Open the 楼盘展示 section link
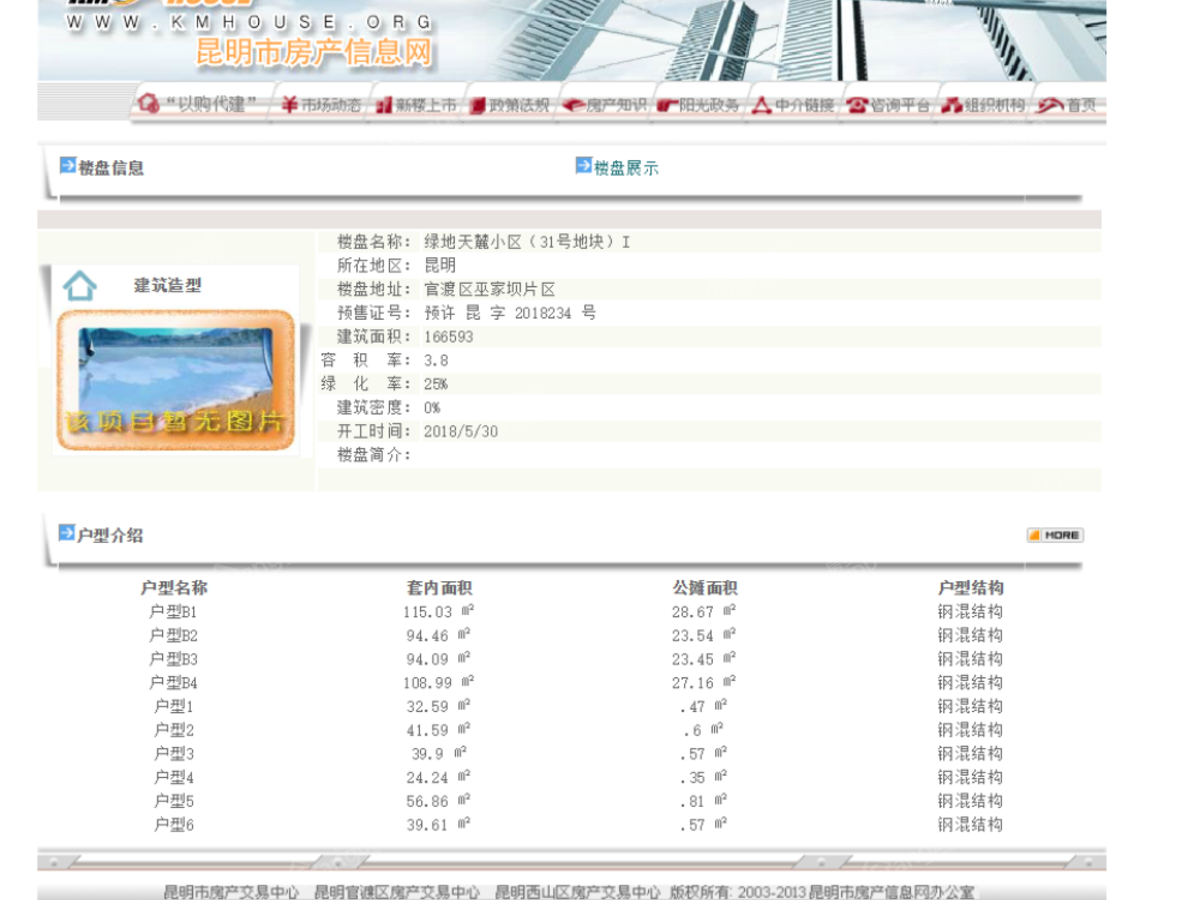Viewport: 1200px width, 900px height. point(626,168)
